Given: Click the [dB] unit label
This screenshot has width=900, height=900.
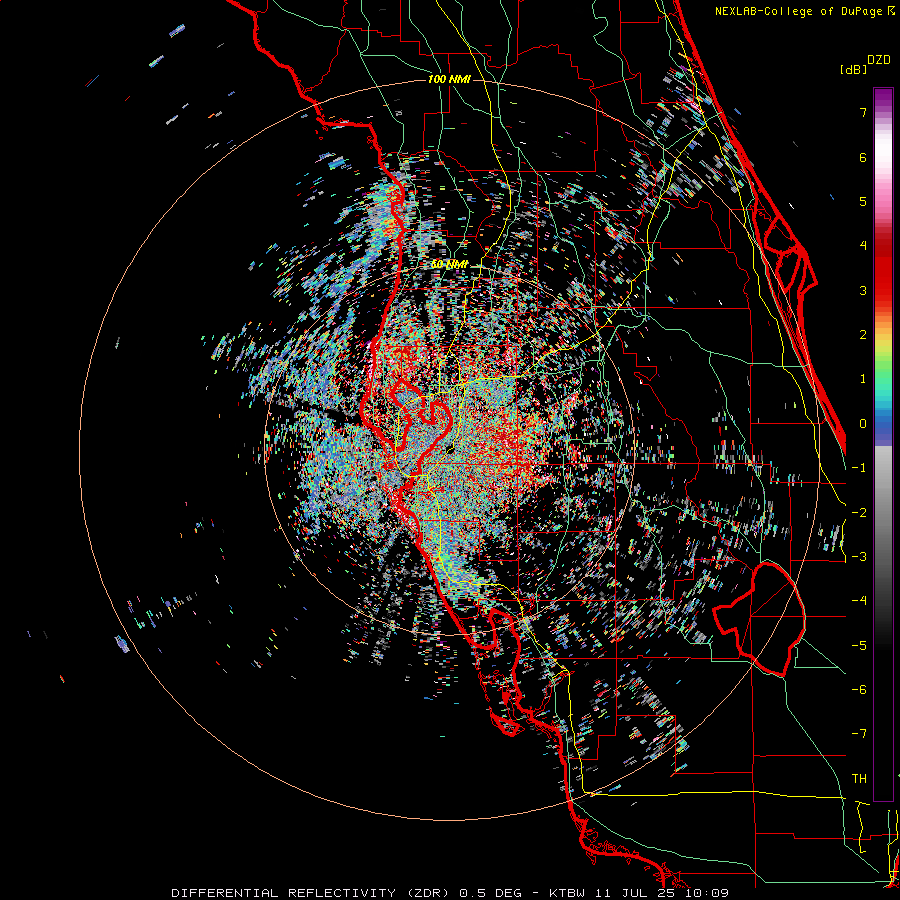Looking at the screenshot, I should tap(854, 69).
